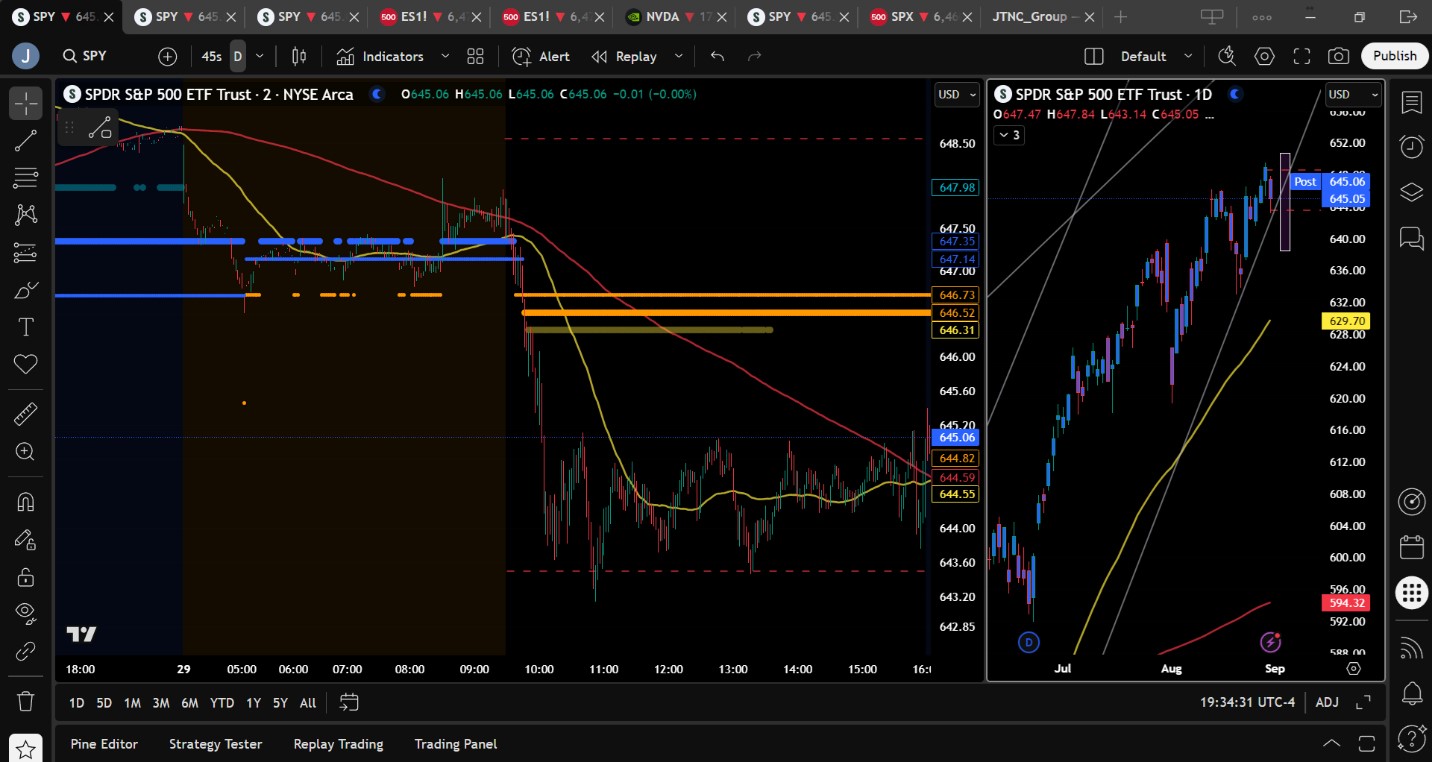Toggle stay in drawing mode pencil lock
Image resolution: width=1432 pixels, height=762 pixels.
coord(26,540)
